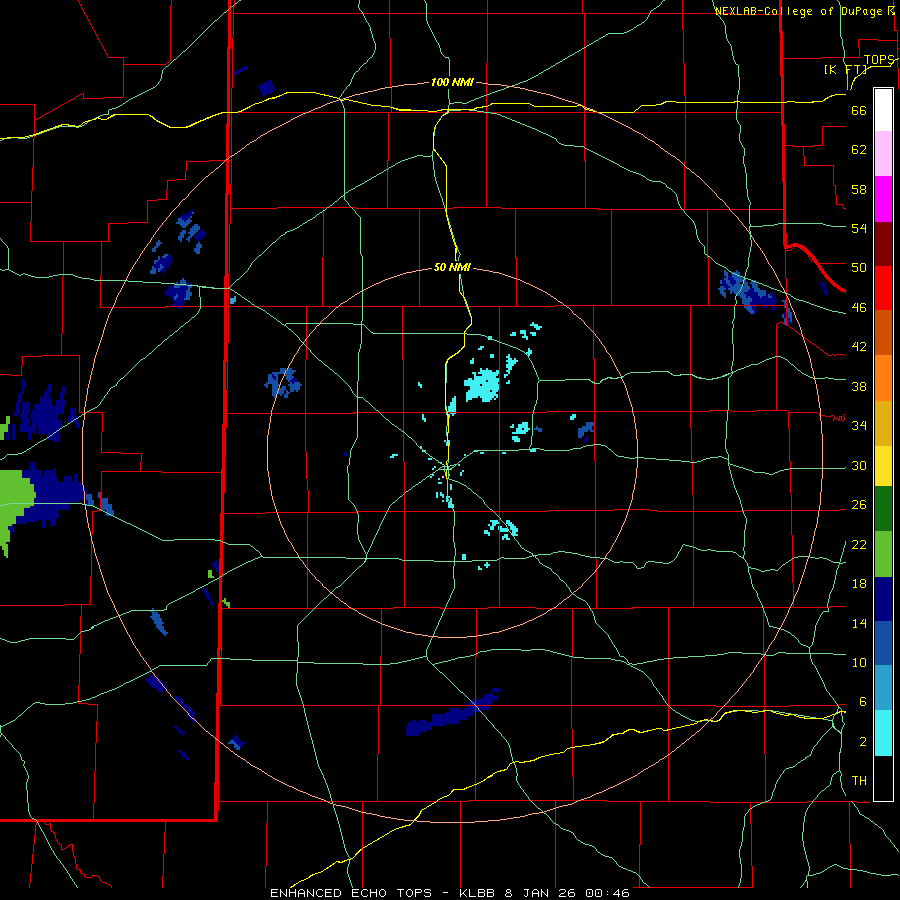Click the navy blue legend swatch
The height and width of the screenshot is (900, 900).
click(x=883, y=599)
